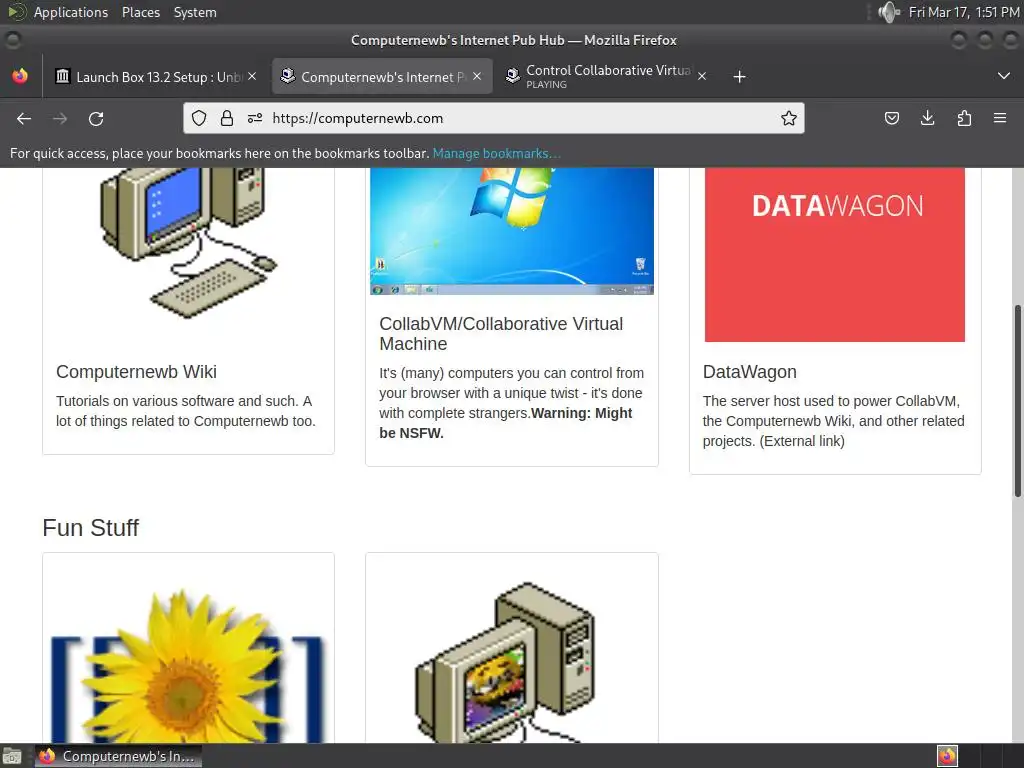
Task: Click the sunflower image under Fun Stuff
Action: (x=188, y=665)
